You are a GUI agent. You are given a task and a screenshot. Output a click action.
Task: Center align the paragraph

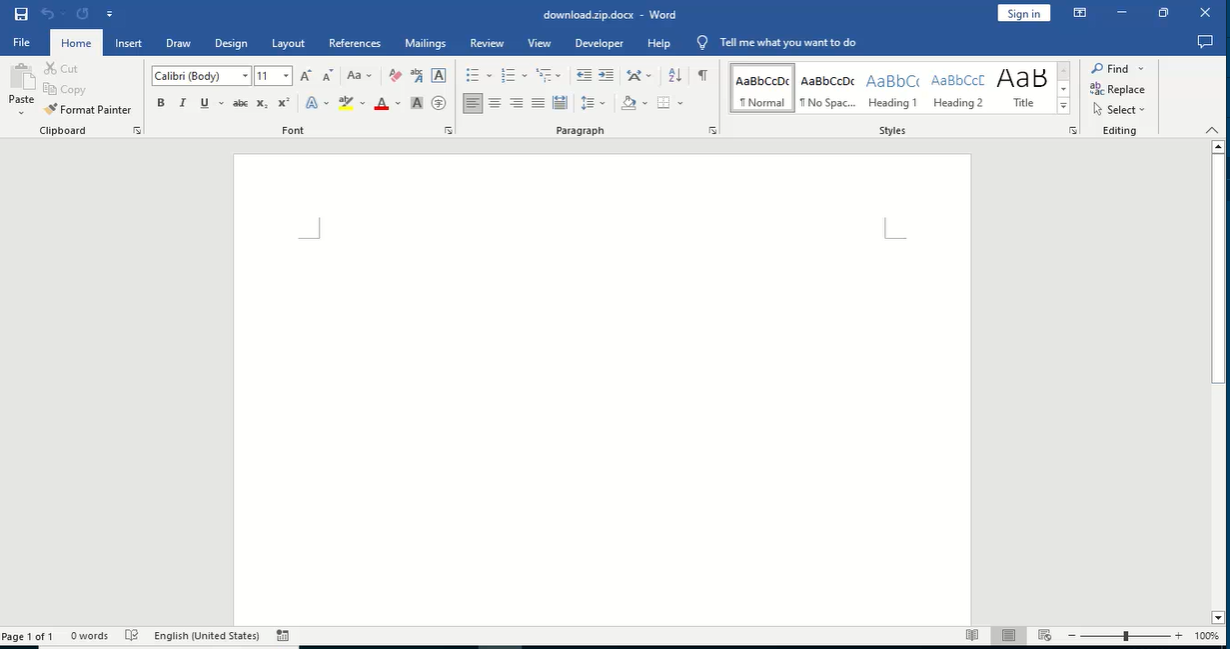[495, 103]
